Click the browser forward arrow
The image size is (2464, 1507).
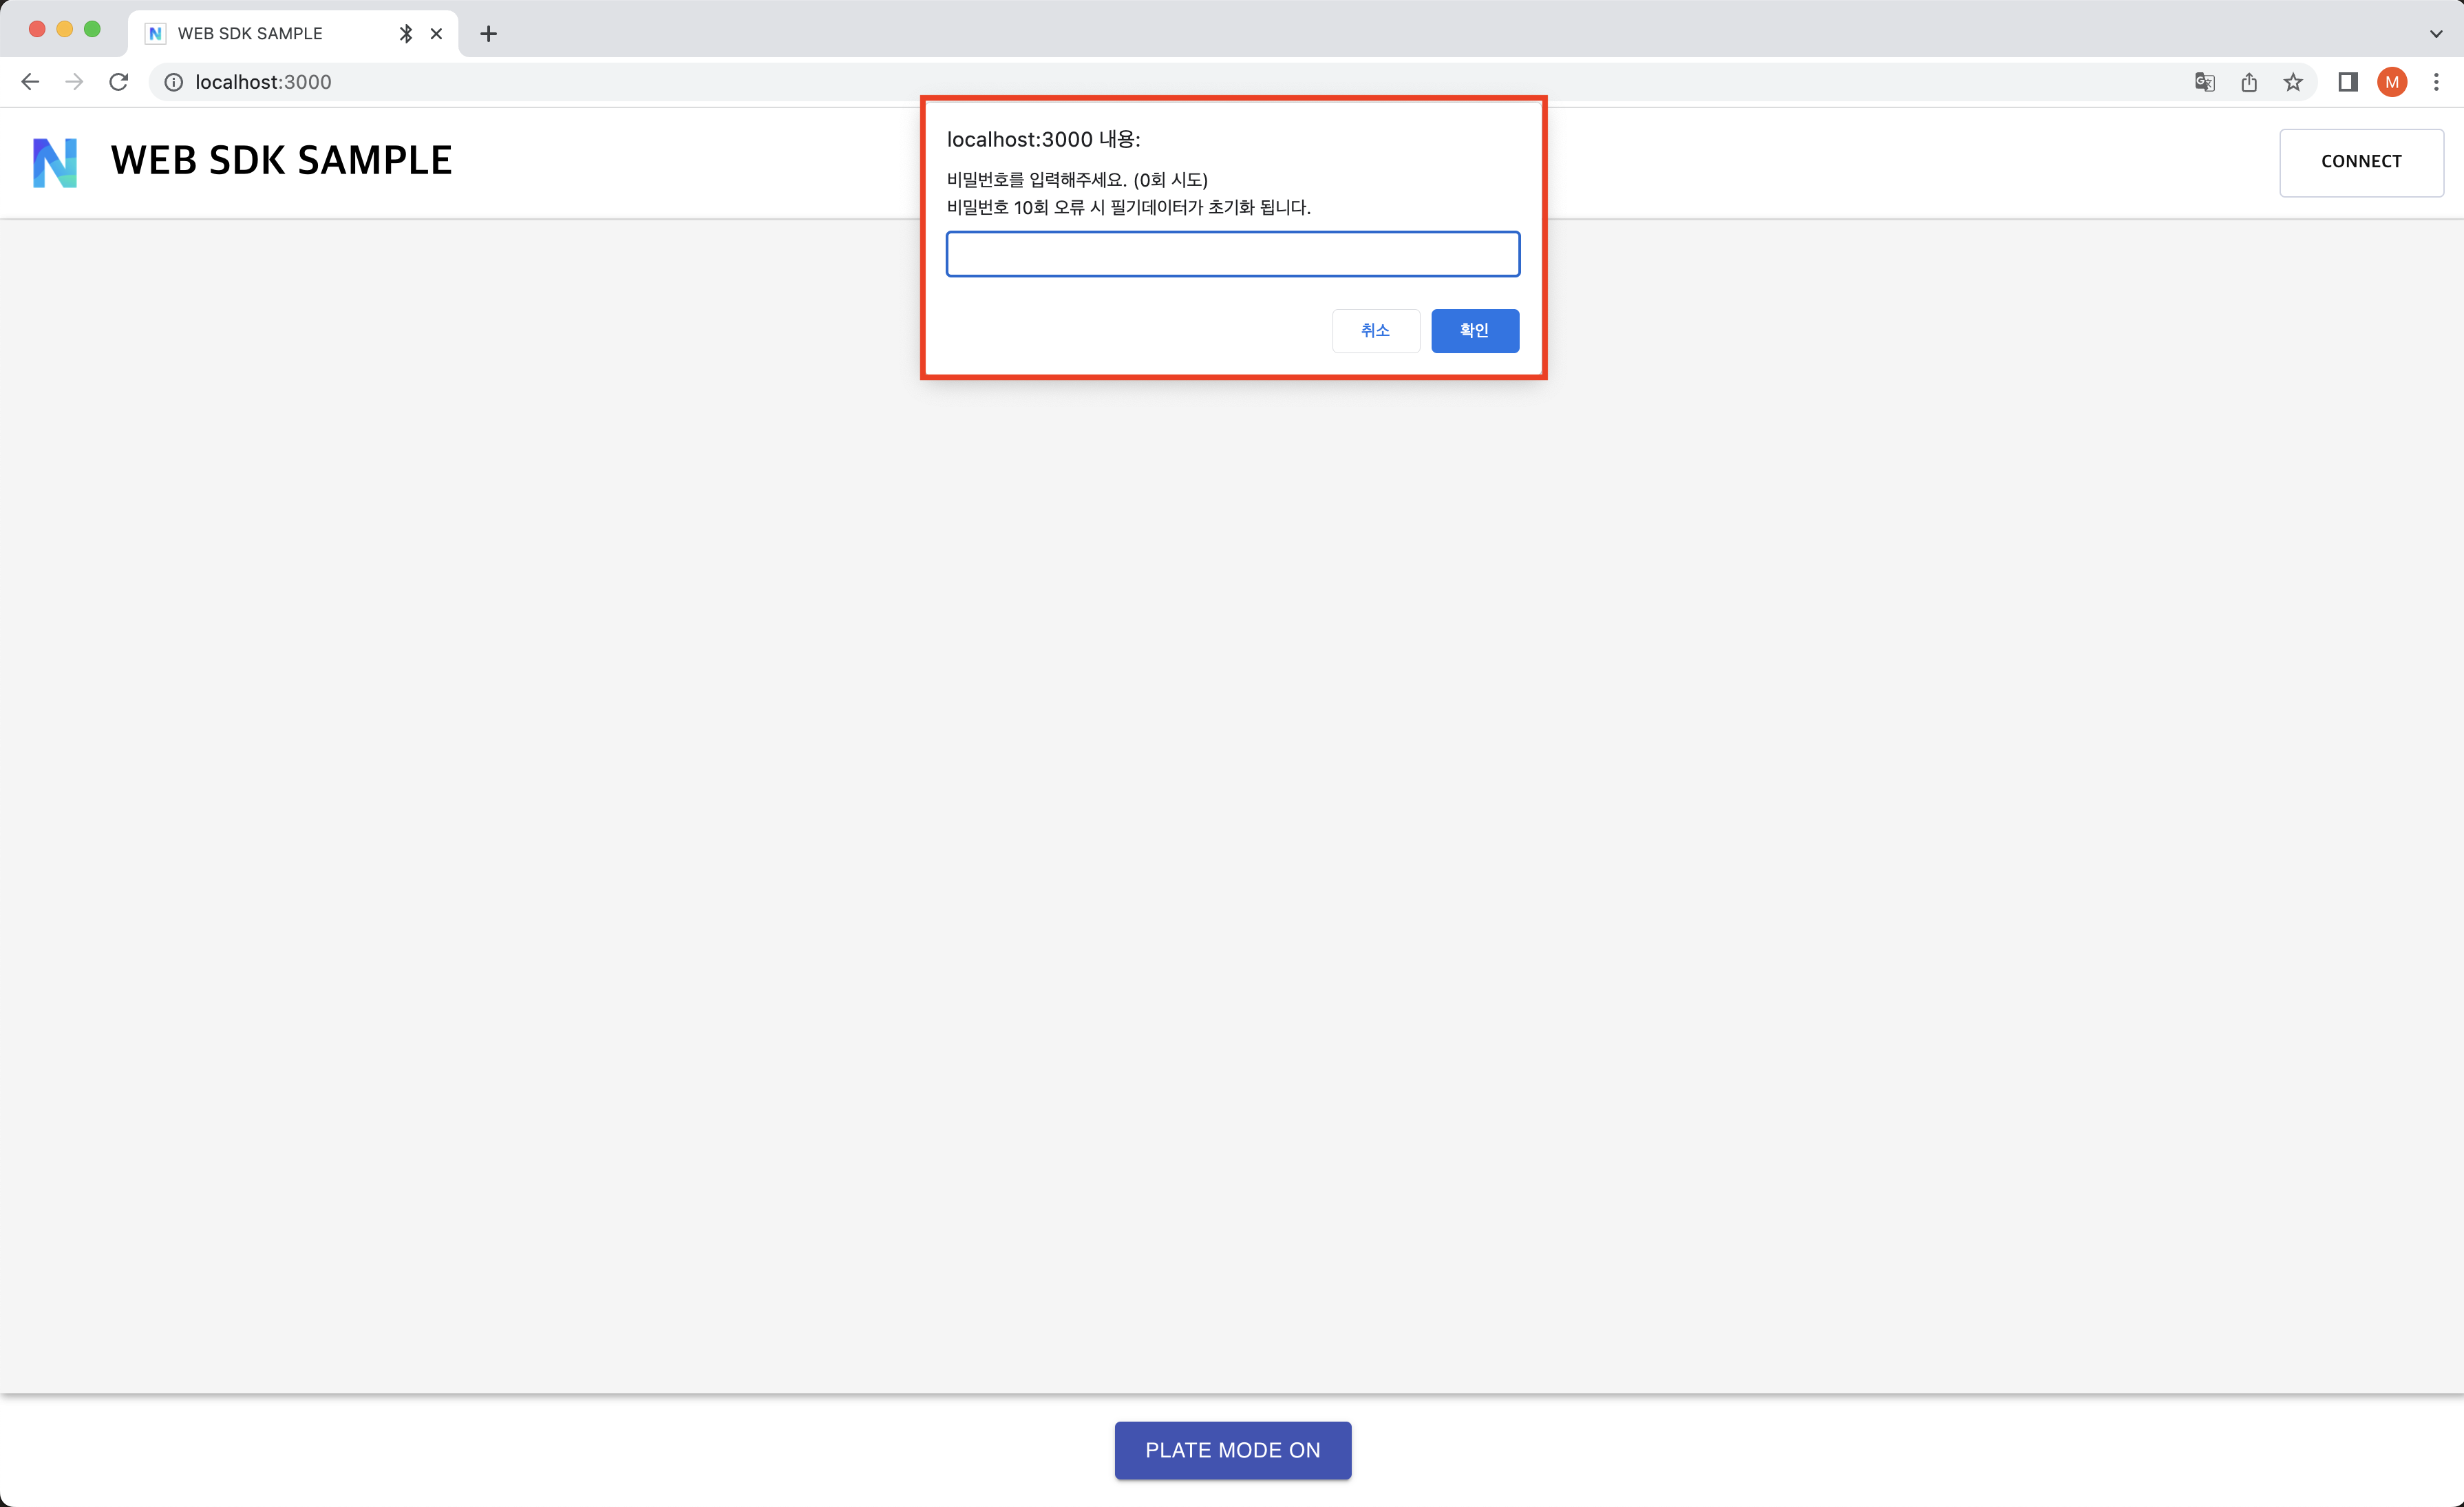(74, 82)
